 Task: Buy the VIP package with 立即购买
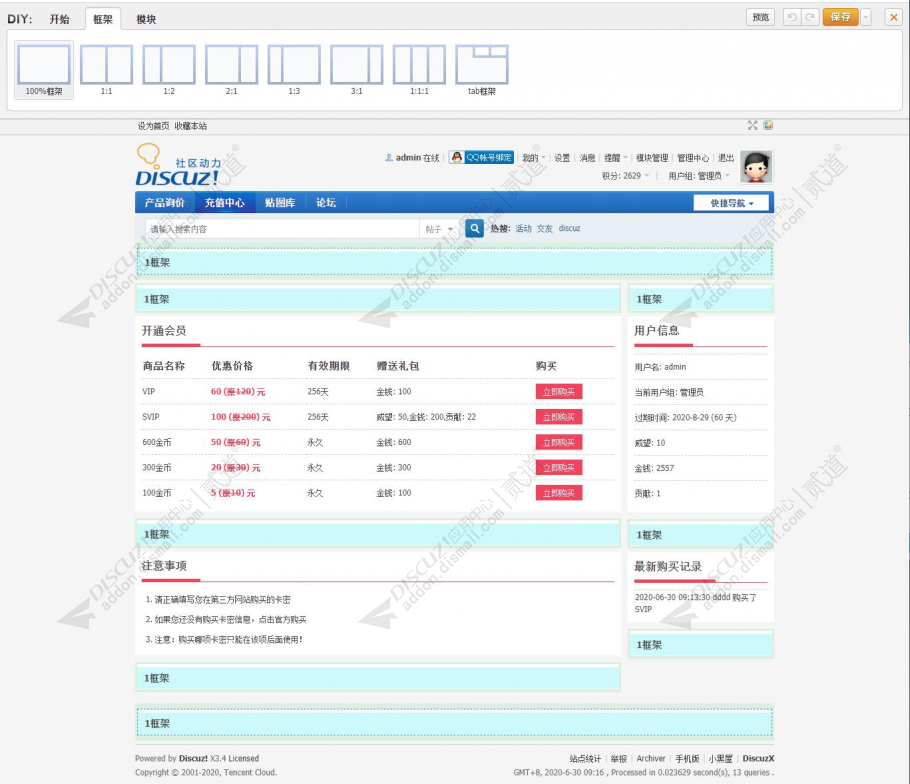click(x=559, y=392)
